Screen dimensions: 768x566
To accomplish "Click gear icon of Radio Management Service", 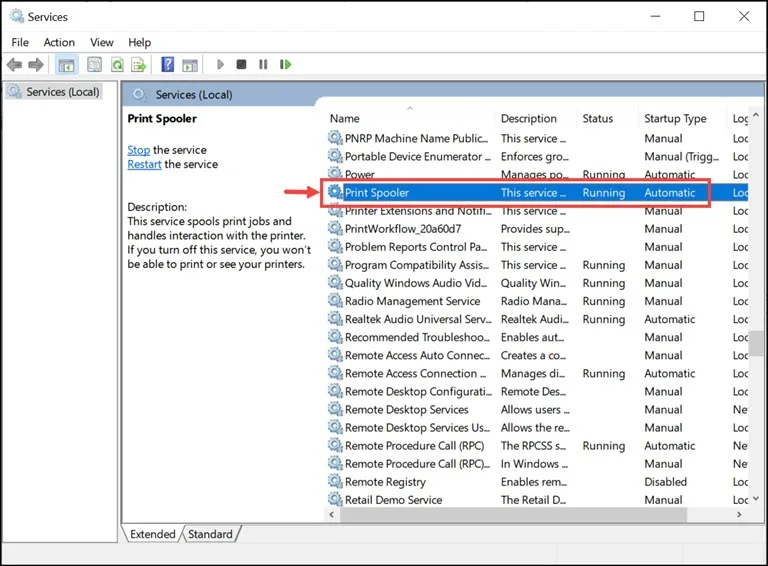I will pos(335,301).
